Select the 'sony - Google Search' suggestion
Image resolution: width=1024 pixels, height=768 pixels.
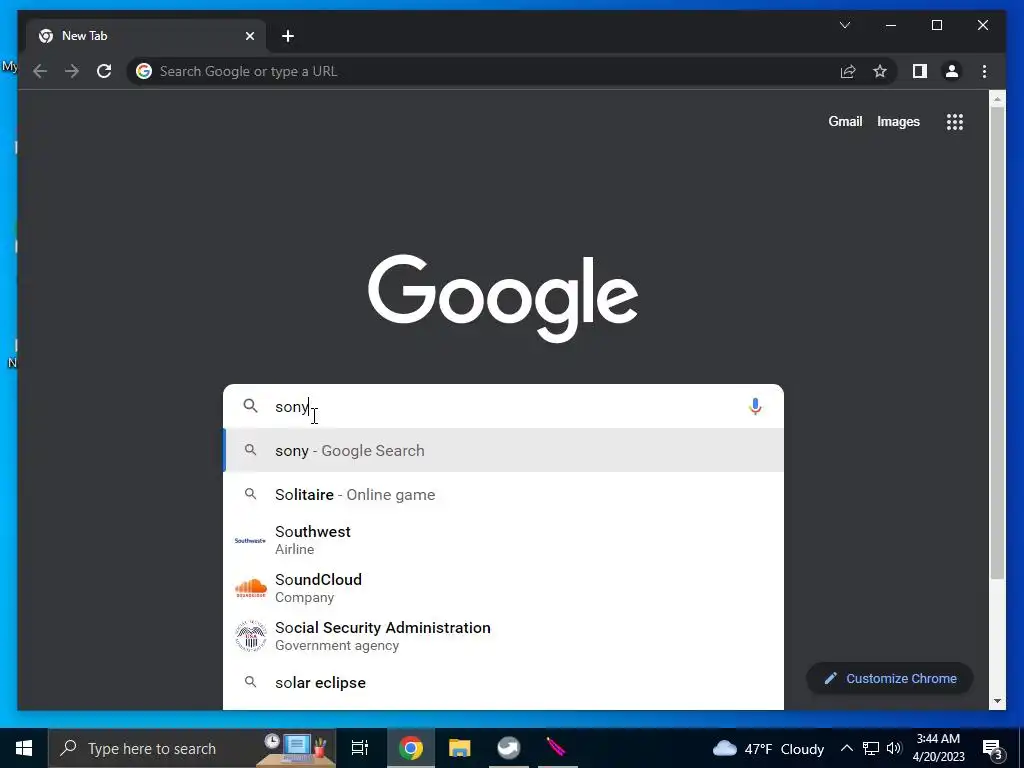(504, 451)
